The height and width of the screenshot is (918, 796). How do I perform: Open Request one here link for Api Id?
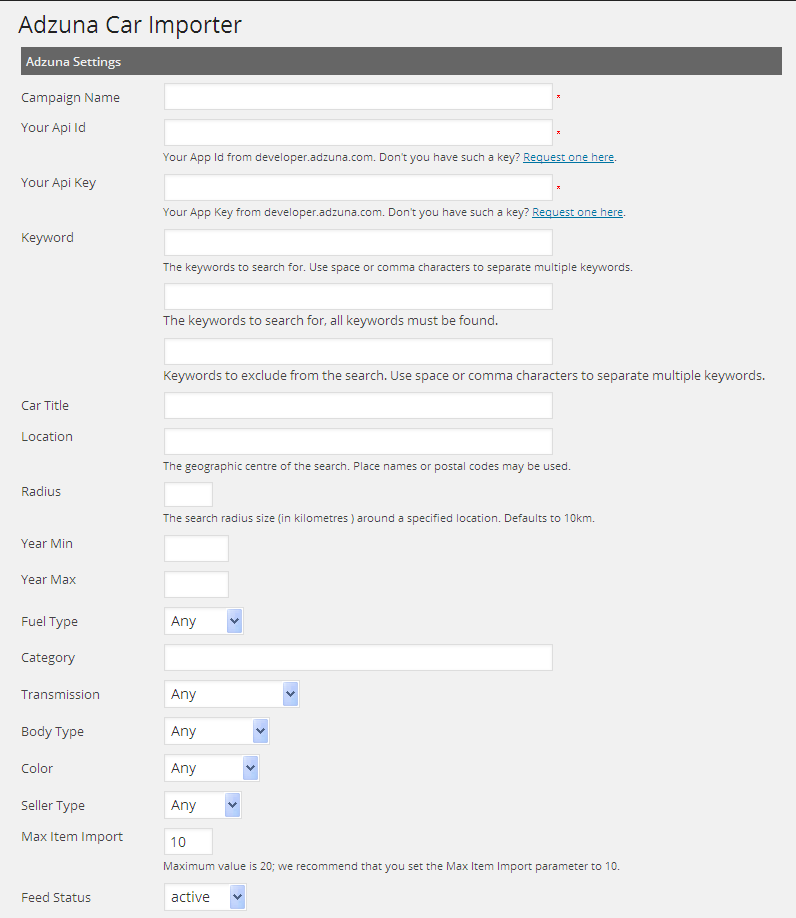click(568, 158)
